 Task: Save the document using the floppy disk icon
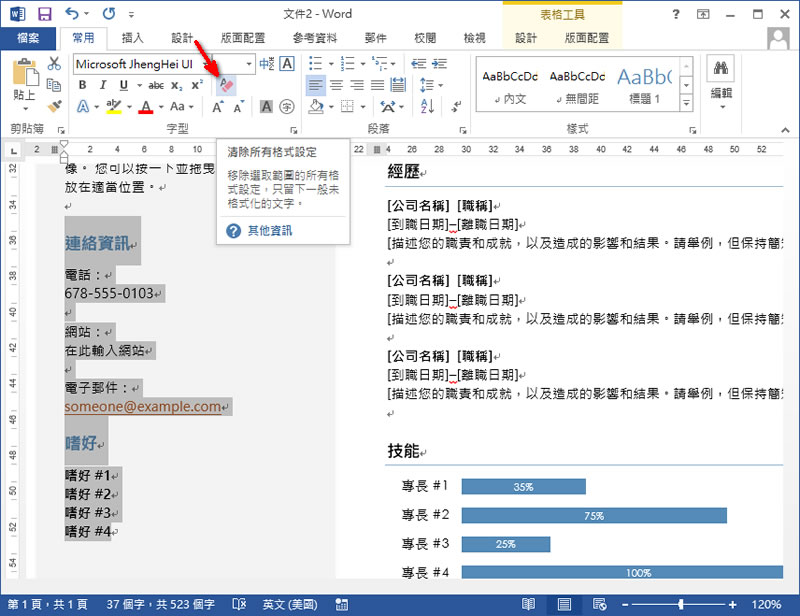(x=45, y=14)
